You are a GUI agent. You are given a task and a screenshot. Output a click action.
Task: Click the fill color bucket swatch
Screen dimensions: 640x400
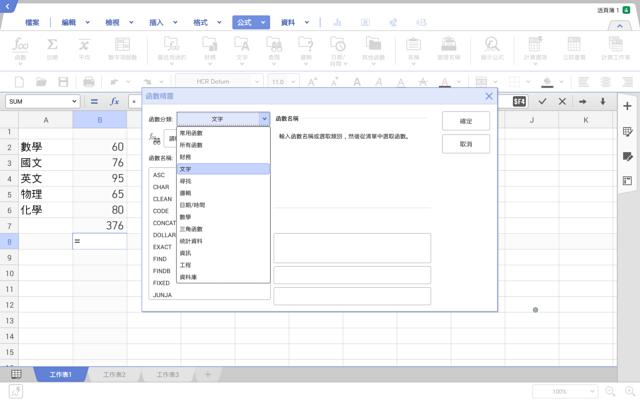tap(547, 82)
